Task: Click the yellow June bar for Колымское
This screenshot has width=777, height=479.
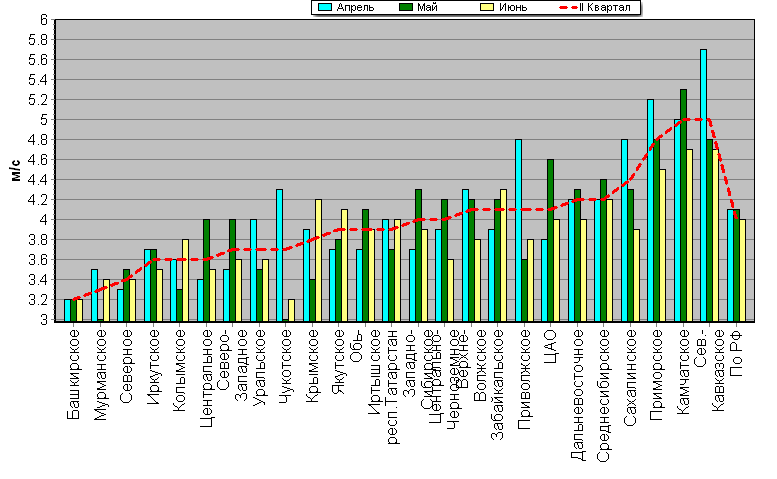Action: tap(185, 280)
